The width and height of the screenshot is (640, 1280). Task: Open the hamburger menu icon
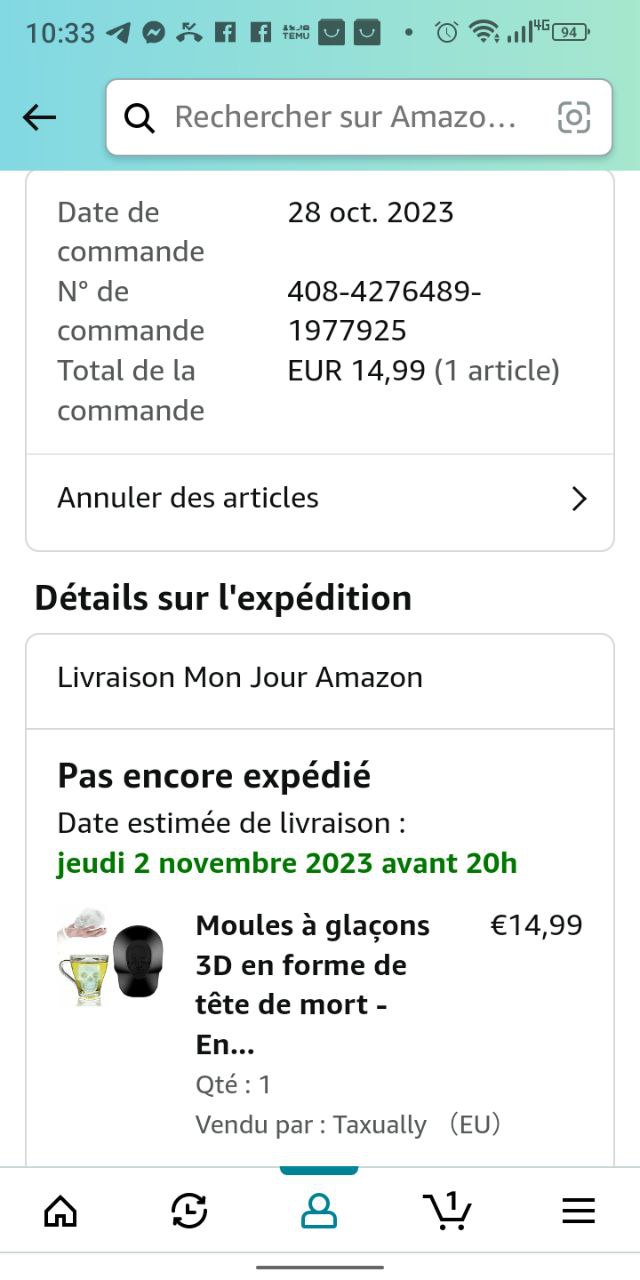coord(578,1211)
